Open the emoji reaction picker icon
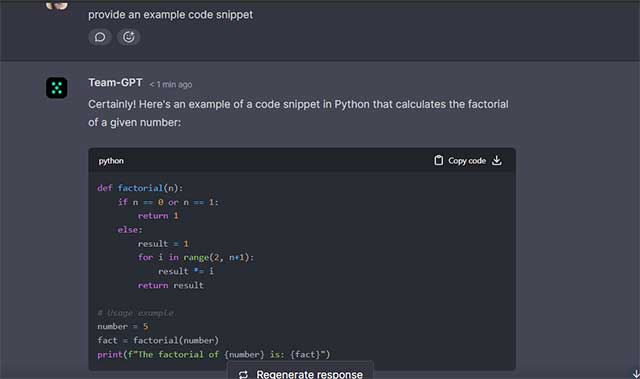Viewport: 640px width, 379px height. [129, 37]
